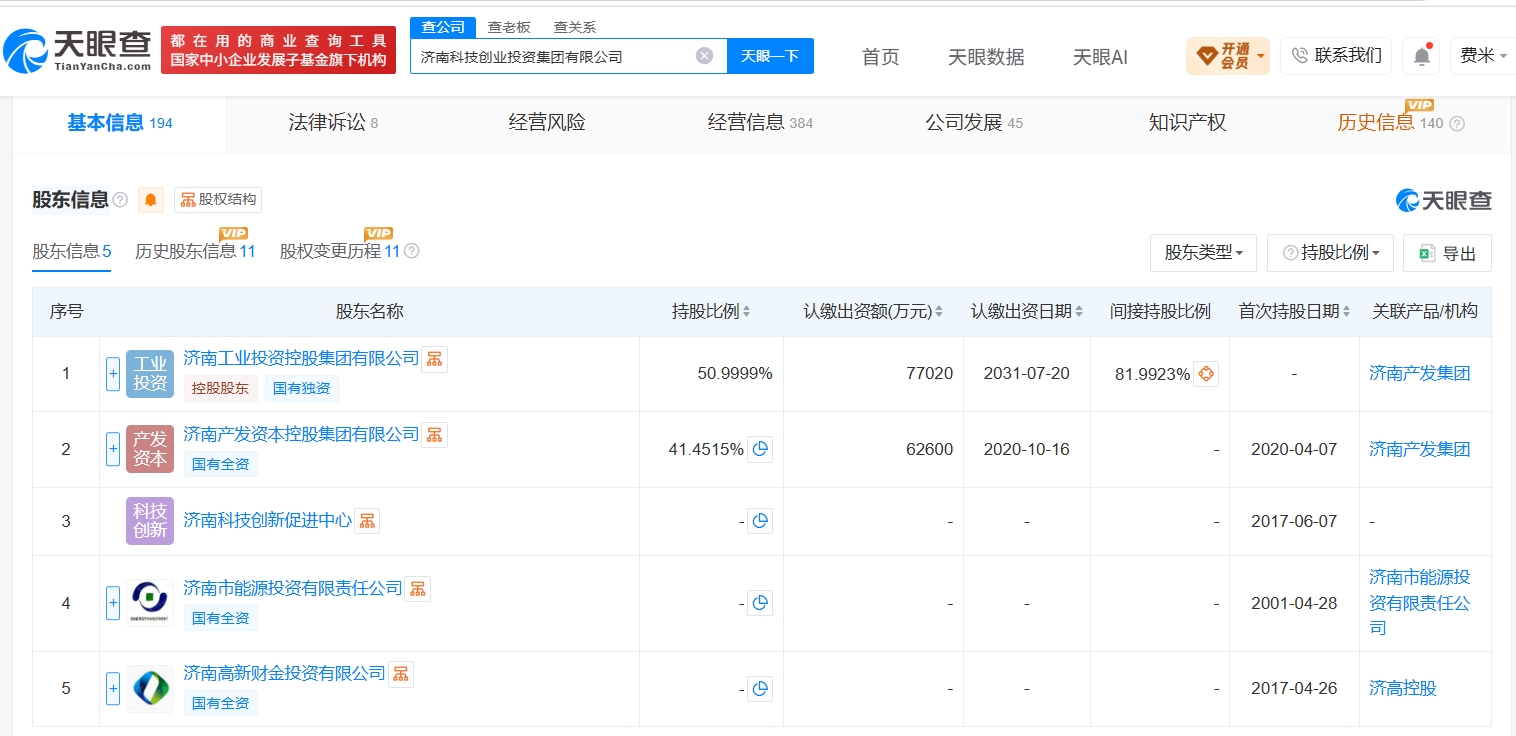This screenshot has height=736, width=1516.
Task: Click the 股权结构 button
Action: click(218, 199)
